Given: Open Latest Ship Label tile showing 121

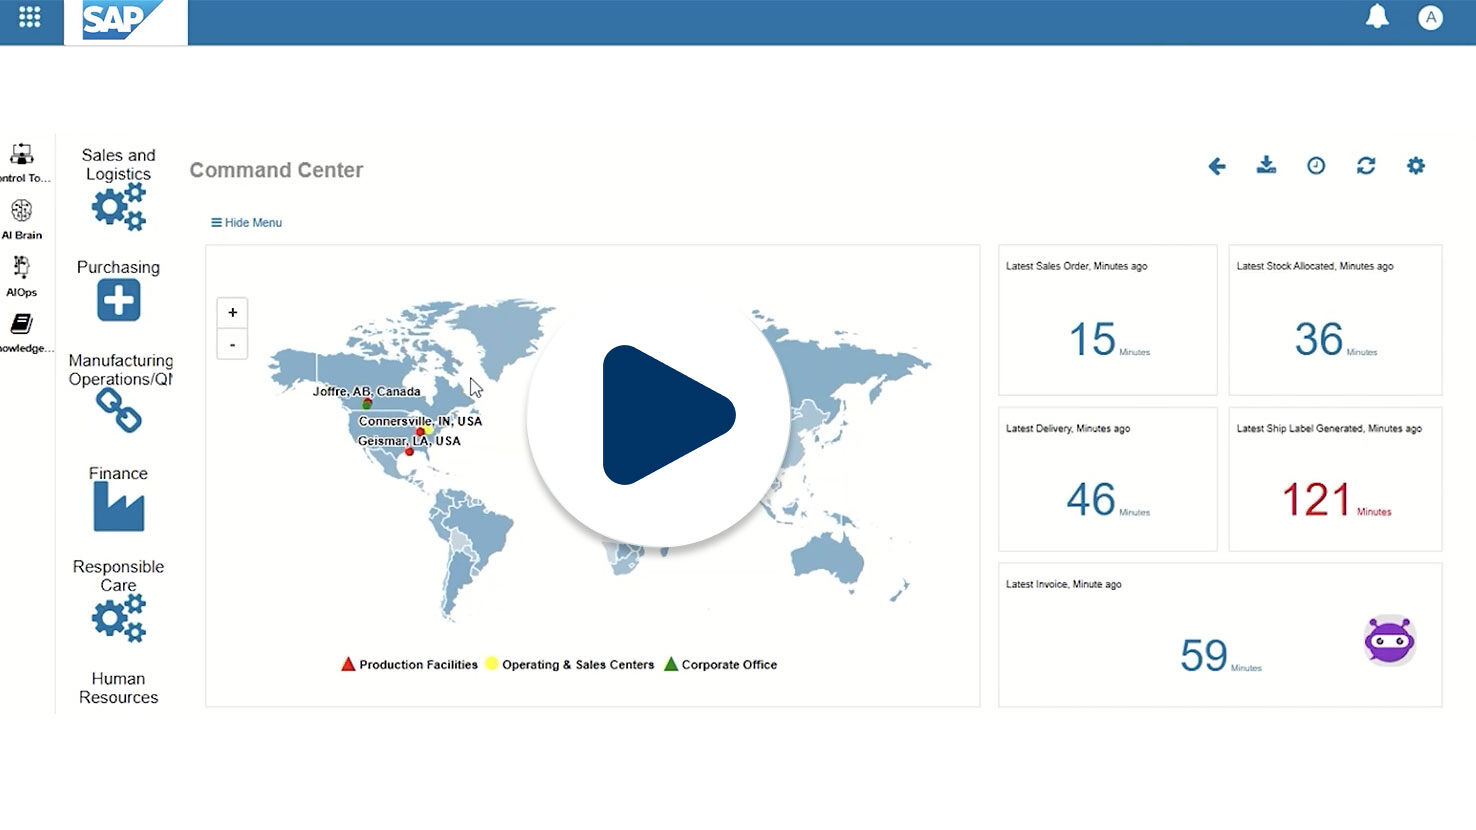Looking at the screenshot, I should 1335,479.
